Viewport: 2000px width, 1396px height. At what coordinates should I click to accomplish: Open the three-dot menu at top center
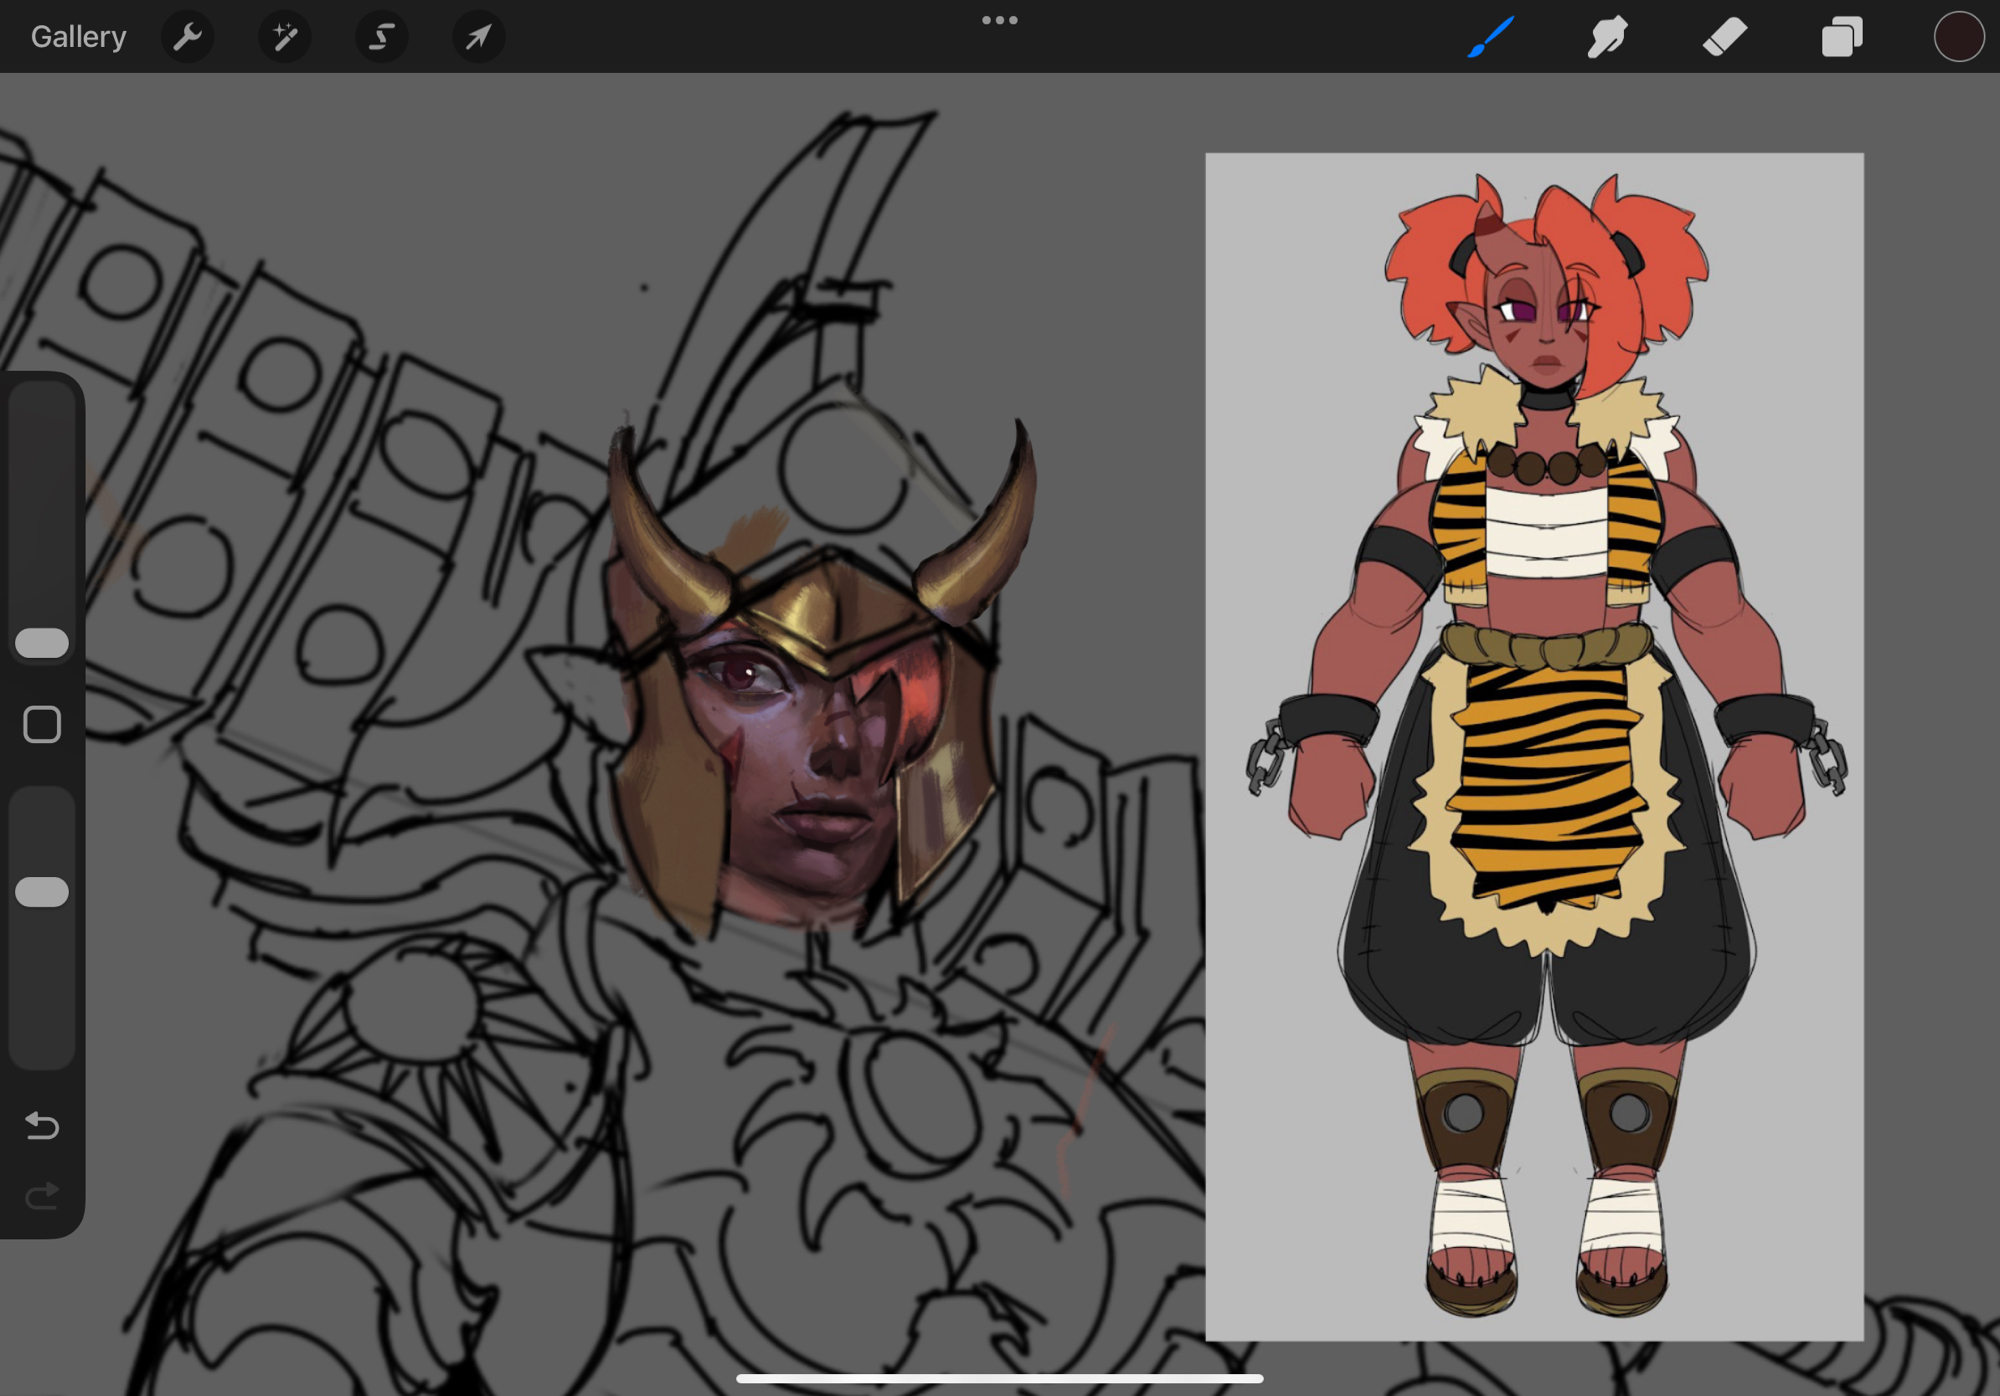tap(999, 20)
